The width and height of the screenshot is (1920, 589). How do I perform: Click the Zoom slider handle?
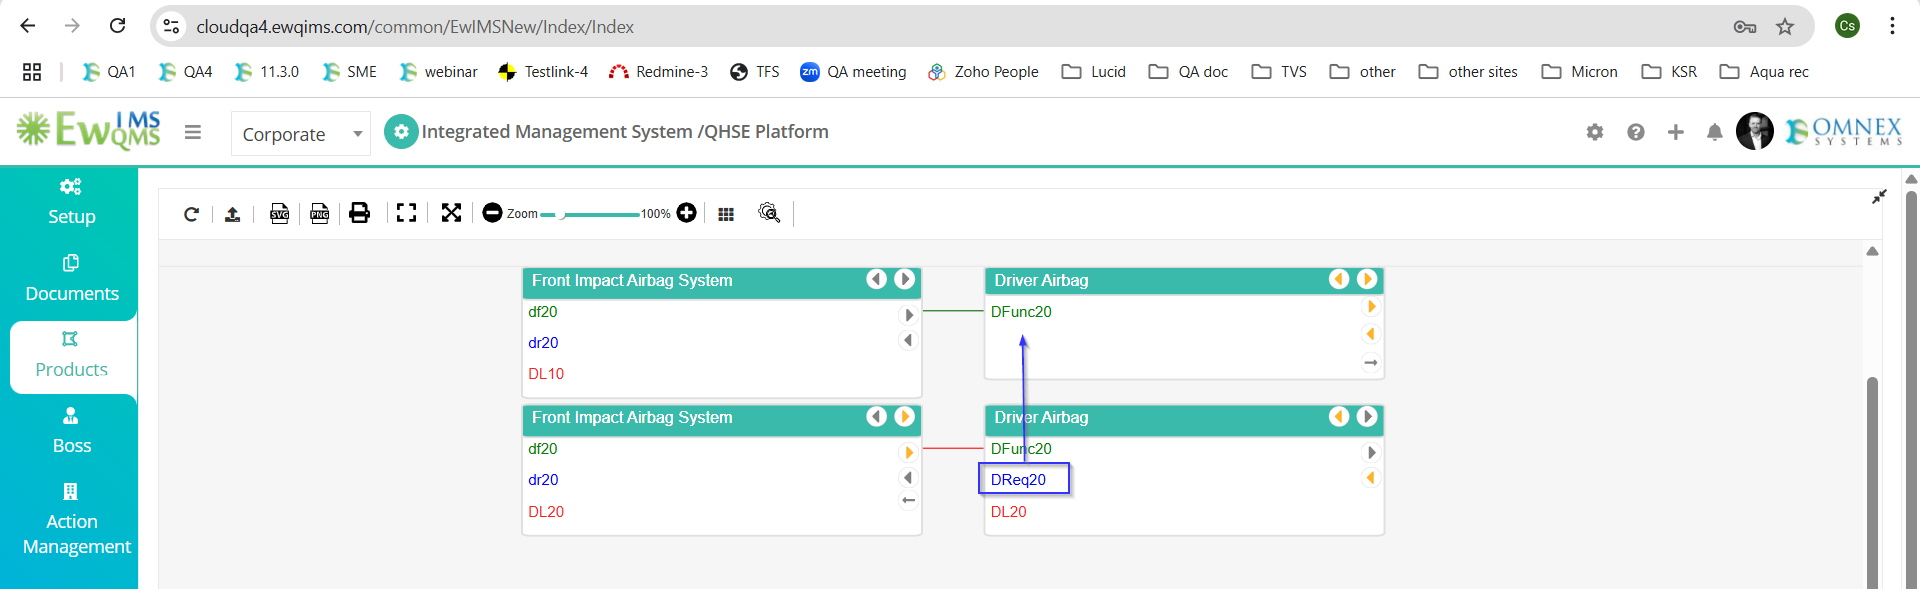click(x=563, y=214)
